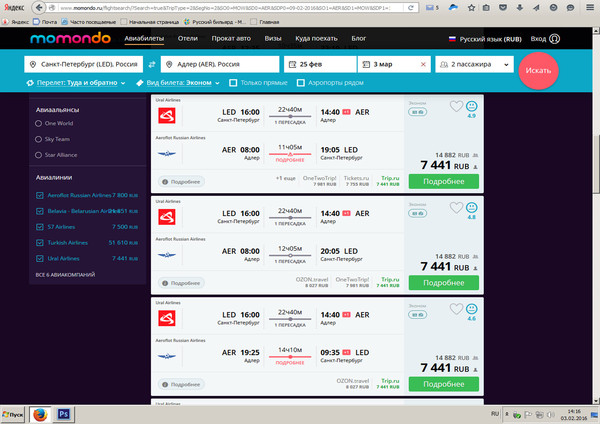This screenshot has width=600, height=424.
Task: Click Tickets.ru 7 755 RUB offer
Action: click(356, 181)
